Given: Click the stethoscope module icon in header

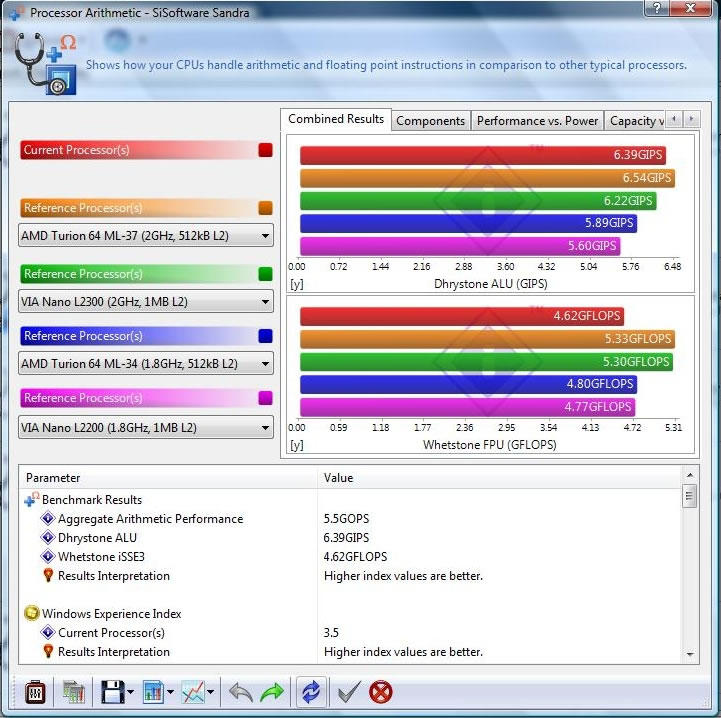Looking at the screenshot, I should click(x=45, y=63).
